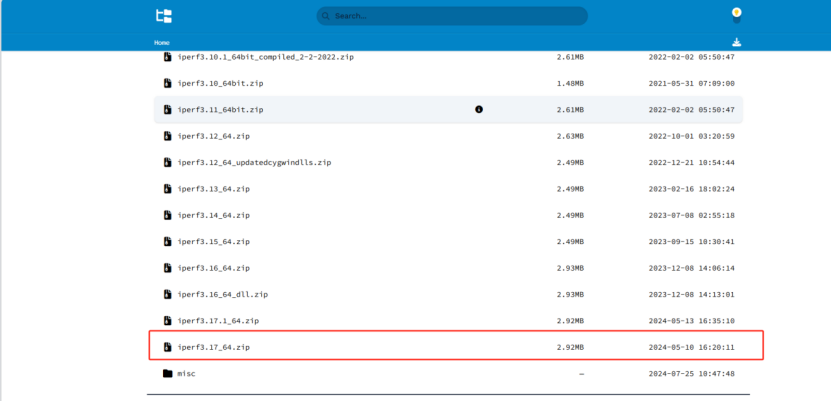Open iperf3.10_64bit.zip file link
The image size is (831, 401).
click(x=220, y=83)
